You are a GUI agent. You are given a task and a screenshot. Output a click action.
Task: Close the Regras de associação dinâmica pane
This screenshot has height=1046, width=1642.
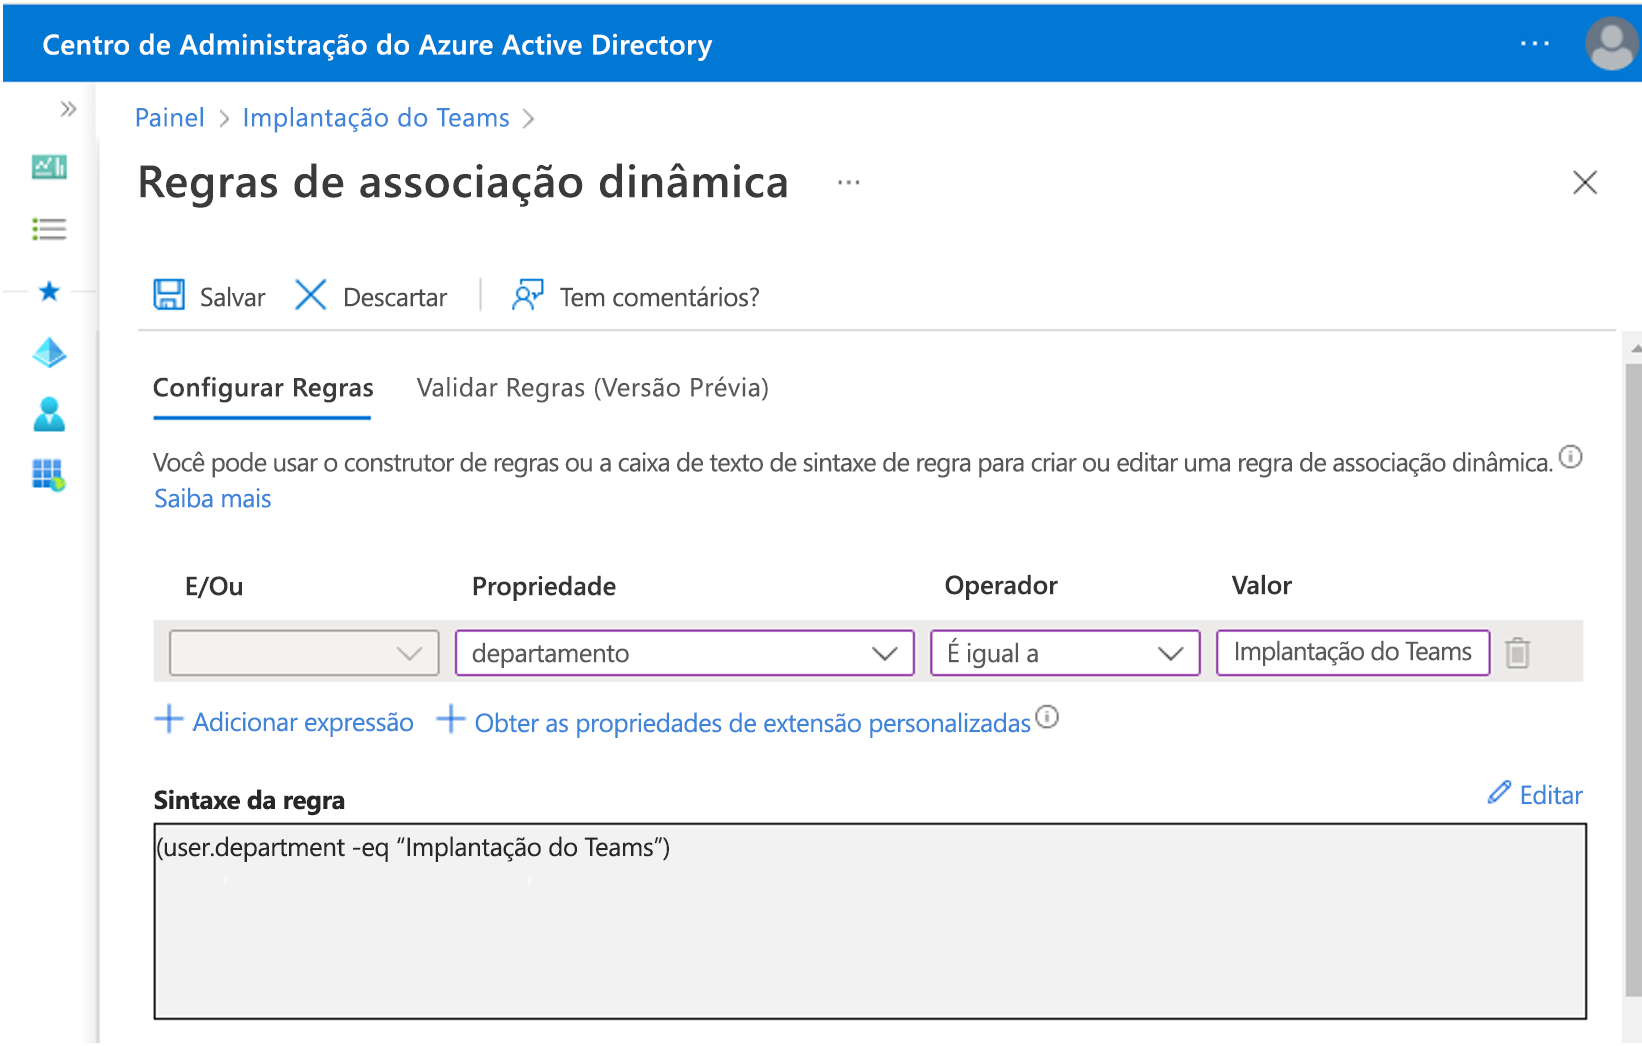[x=1585, y=182]
